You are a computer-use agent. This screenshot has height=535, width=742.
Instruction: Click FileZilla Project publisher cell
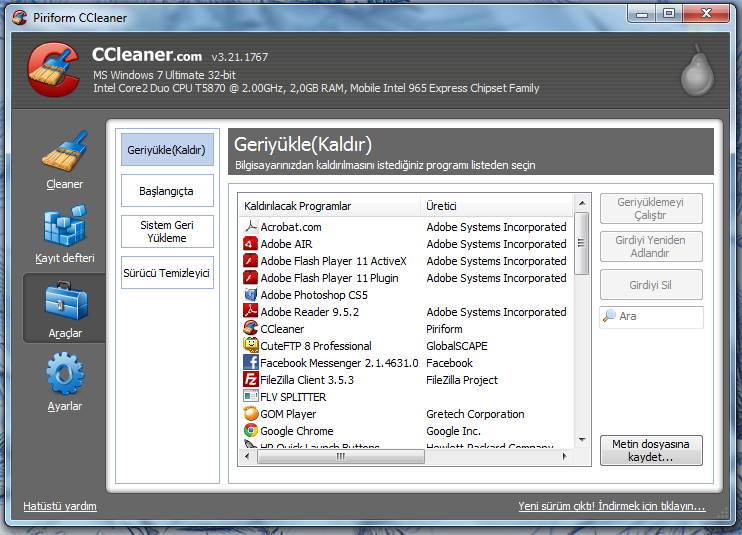pos(462,380)
